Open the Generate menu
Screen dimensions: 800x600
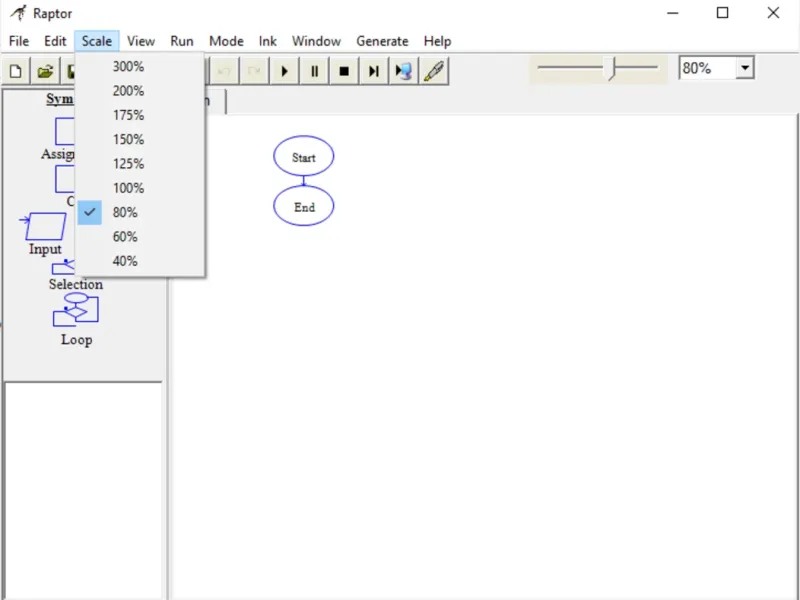pos(382,41)
